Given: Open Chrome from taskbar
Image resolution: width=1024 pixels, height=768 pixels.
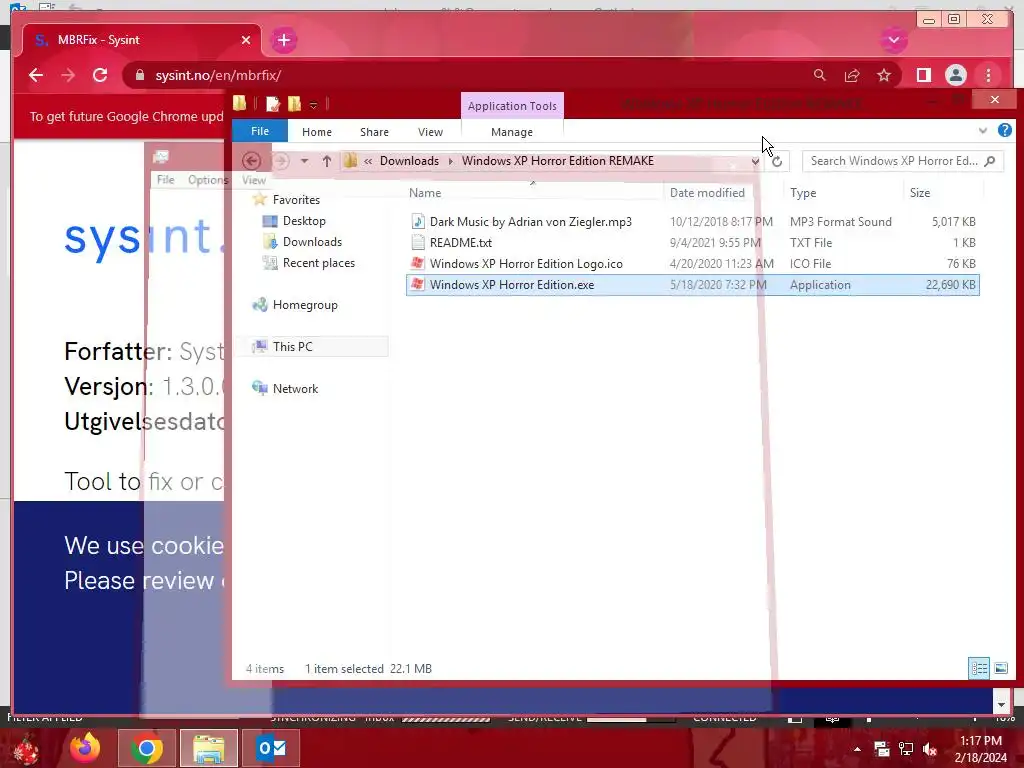Looking at the screenshot, I should click(x=146, y=748).
